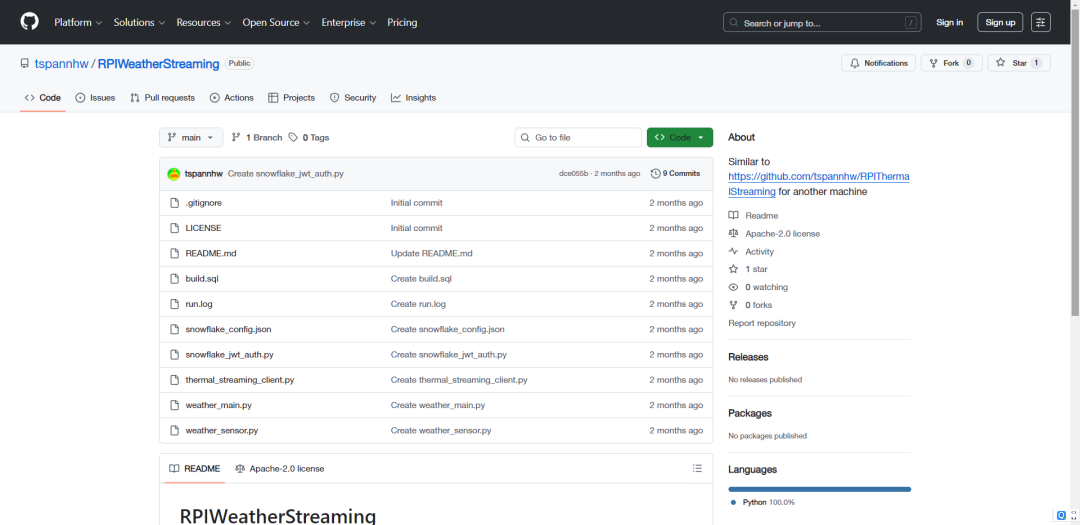Open commit hash dce055b
1080x525 pixels.
pos(573,174)
